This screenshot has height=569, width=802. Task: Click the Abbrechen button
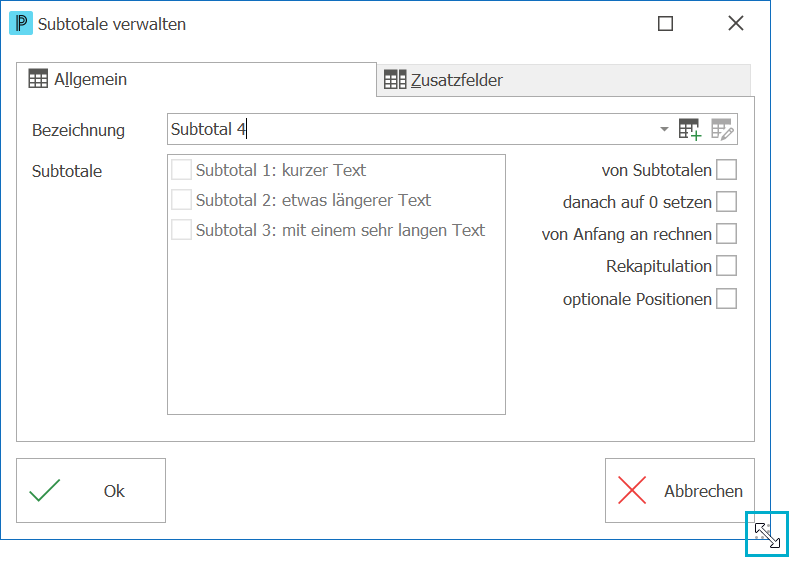click(x=680, y=490)
